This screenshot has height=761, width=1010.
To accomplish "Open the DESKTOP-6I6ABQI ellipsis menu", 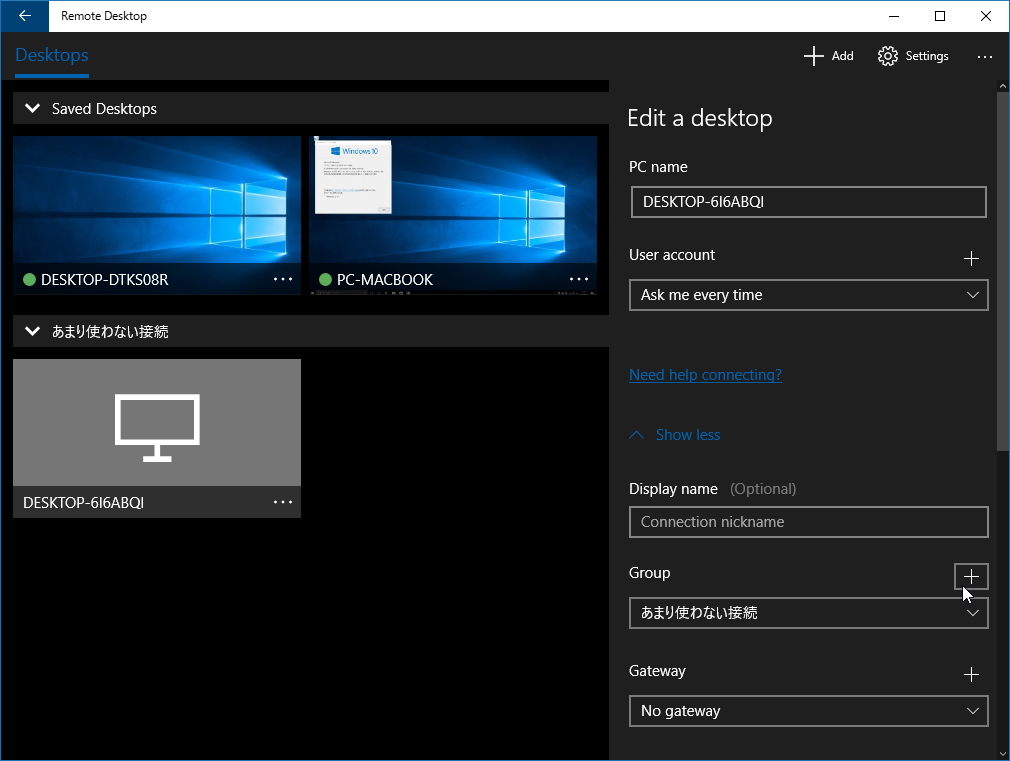I will coord(283,502).
